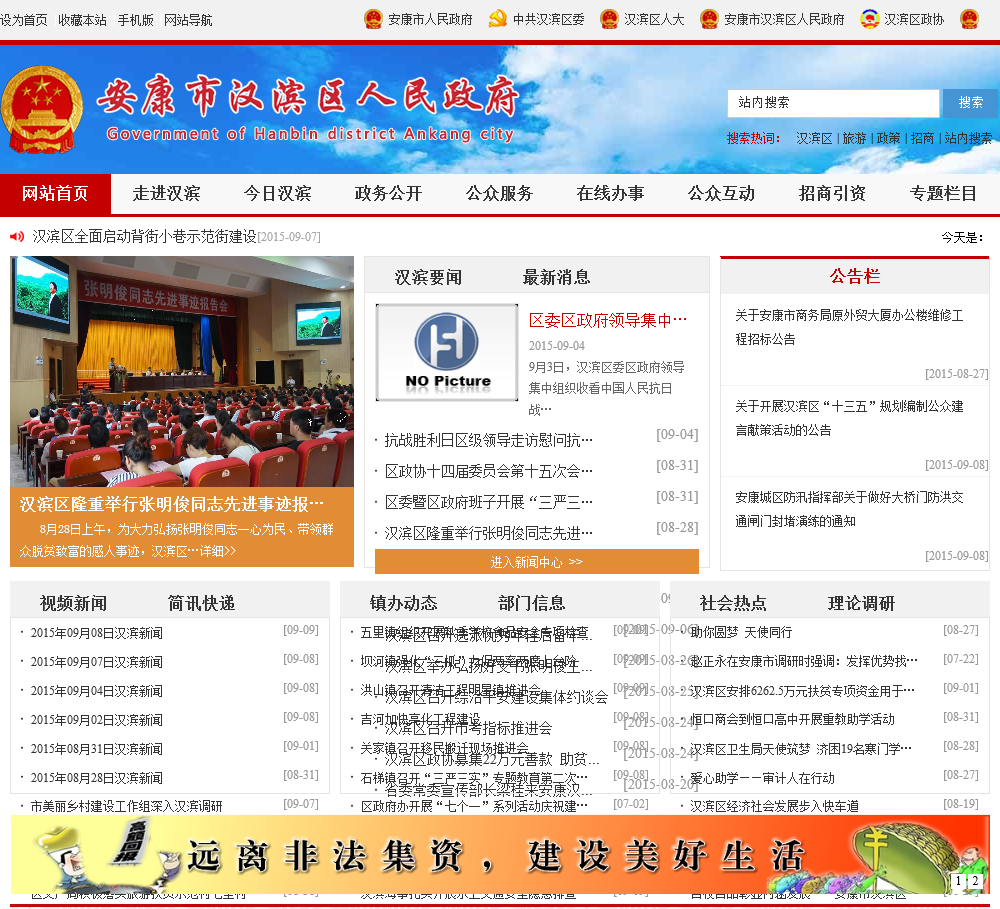Image resolution: width=1000 pixels, height=909 pixels.
Task: Click the 设为首页 link
Action: tap(24, 20)
